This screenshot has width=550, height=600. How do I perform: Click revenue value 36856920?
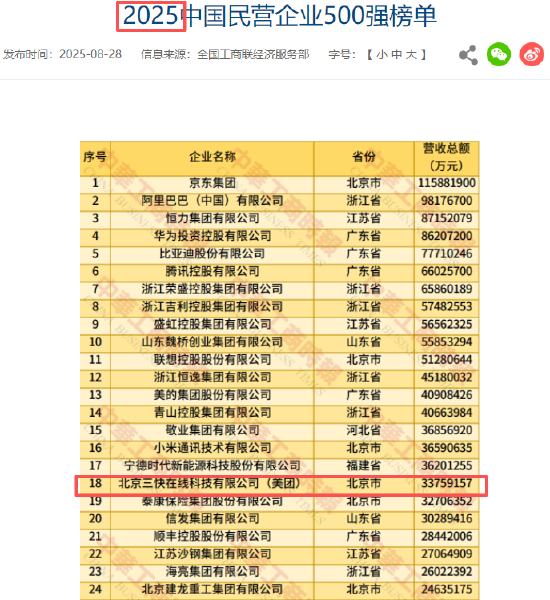tap(447, 430)
